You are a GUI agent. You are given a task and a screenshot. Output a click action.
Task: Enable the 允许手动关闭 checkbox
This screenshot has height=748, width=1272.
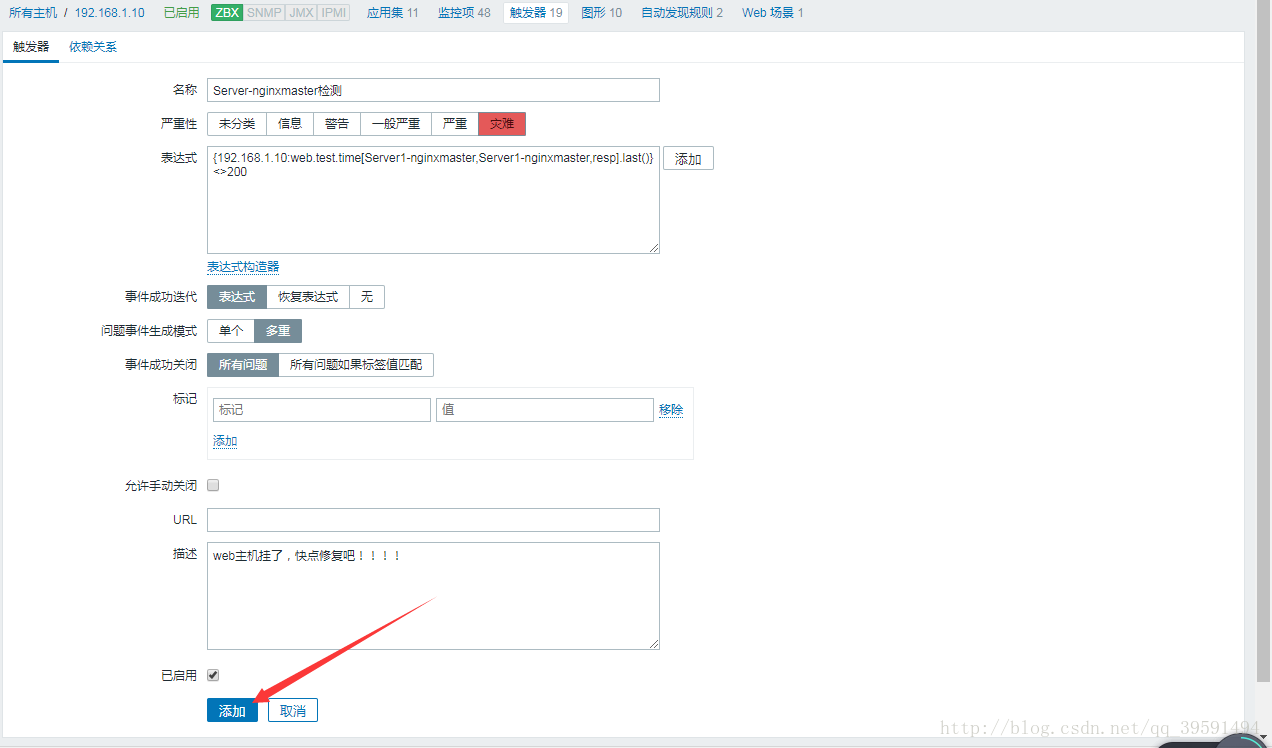212,485
